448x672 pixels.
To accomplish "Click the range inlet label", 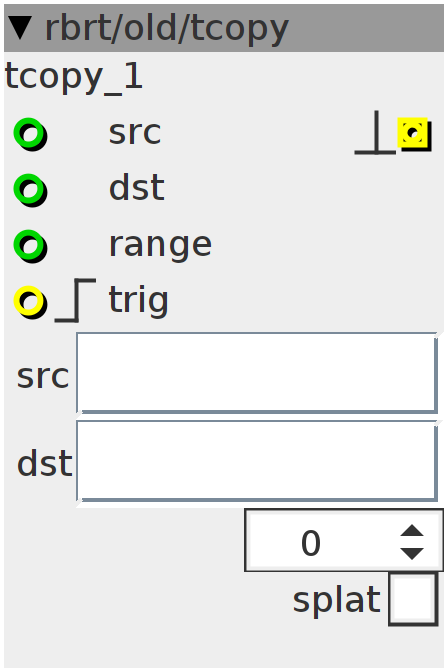I will pyautogui.click(x=160, y=245).
